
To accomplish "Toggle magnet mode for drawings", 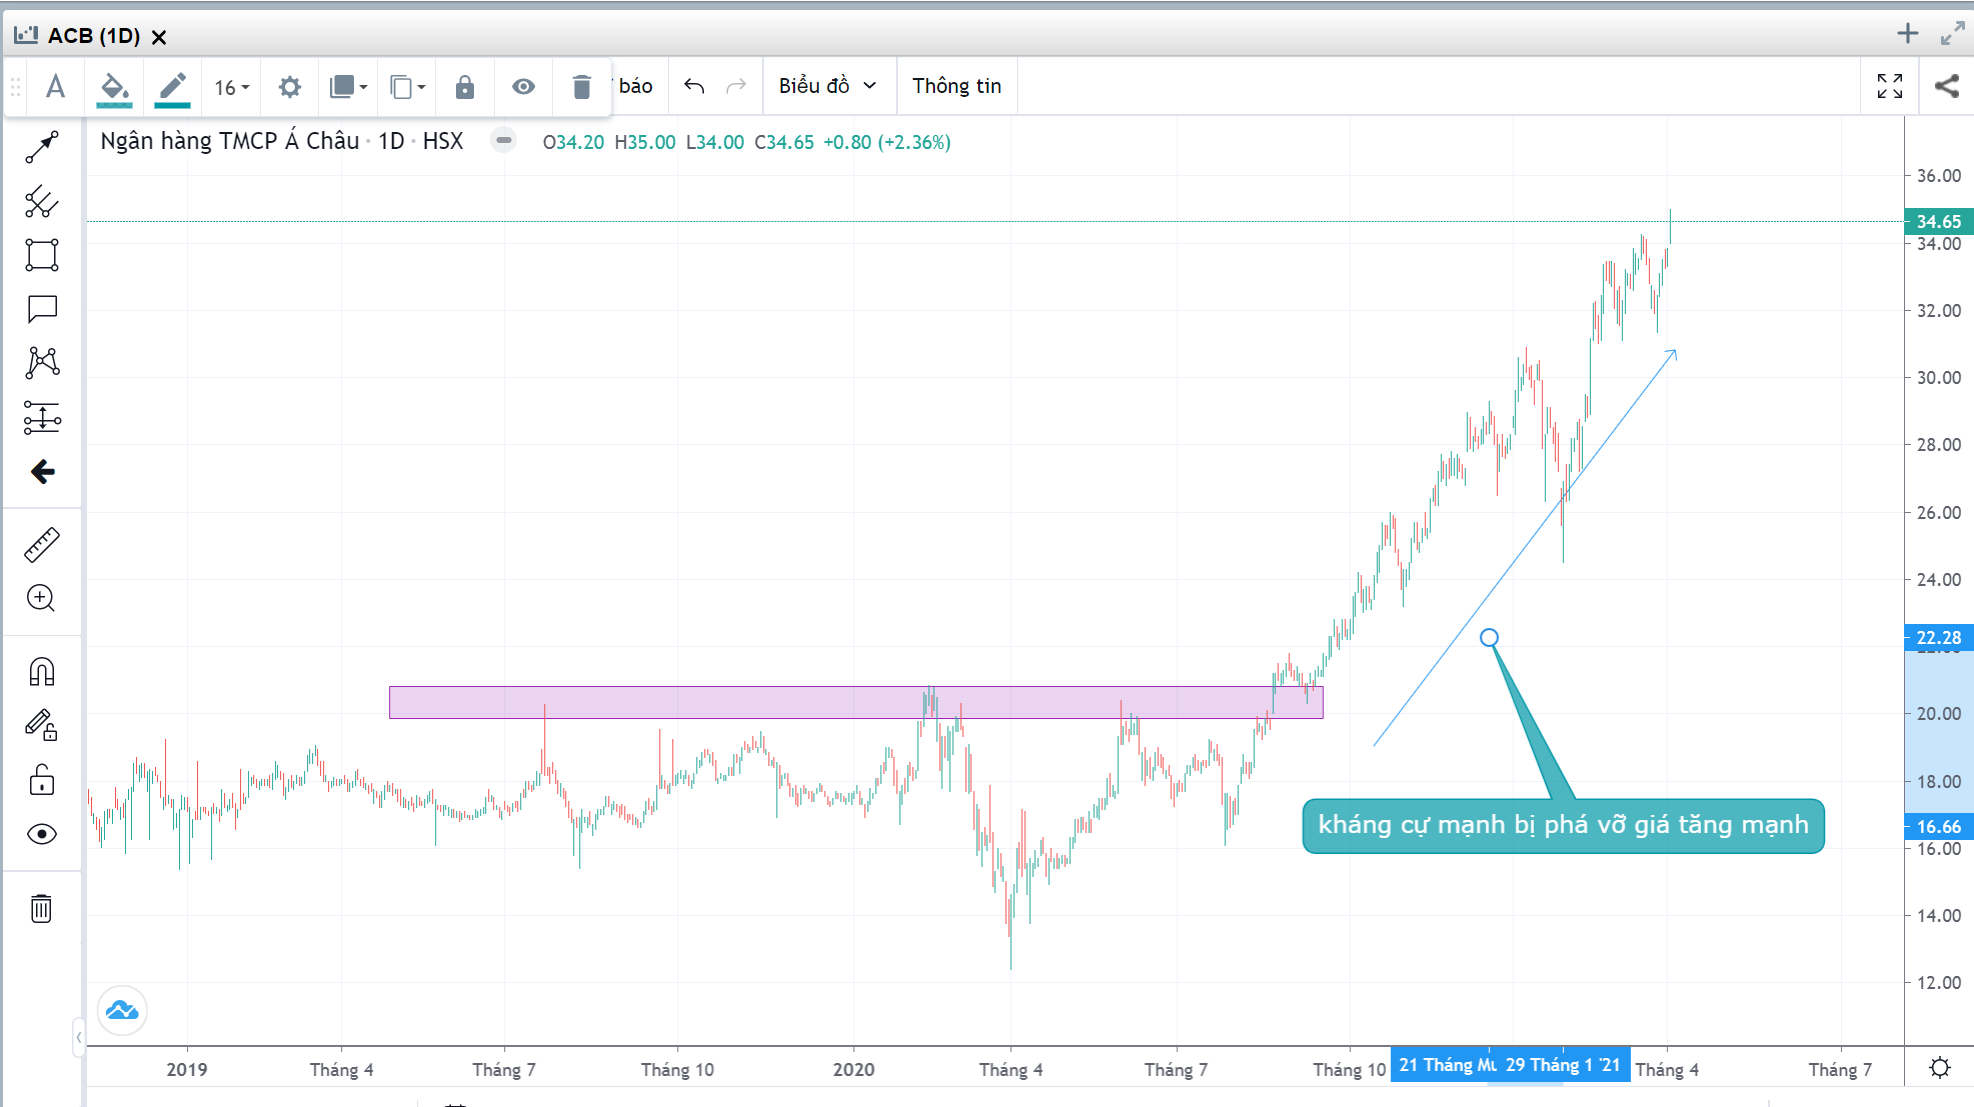I will coord(42,672).
